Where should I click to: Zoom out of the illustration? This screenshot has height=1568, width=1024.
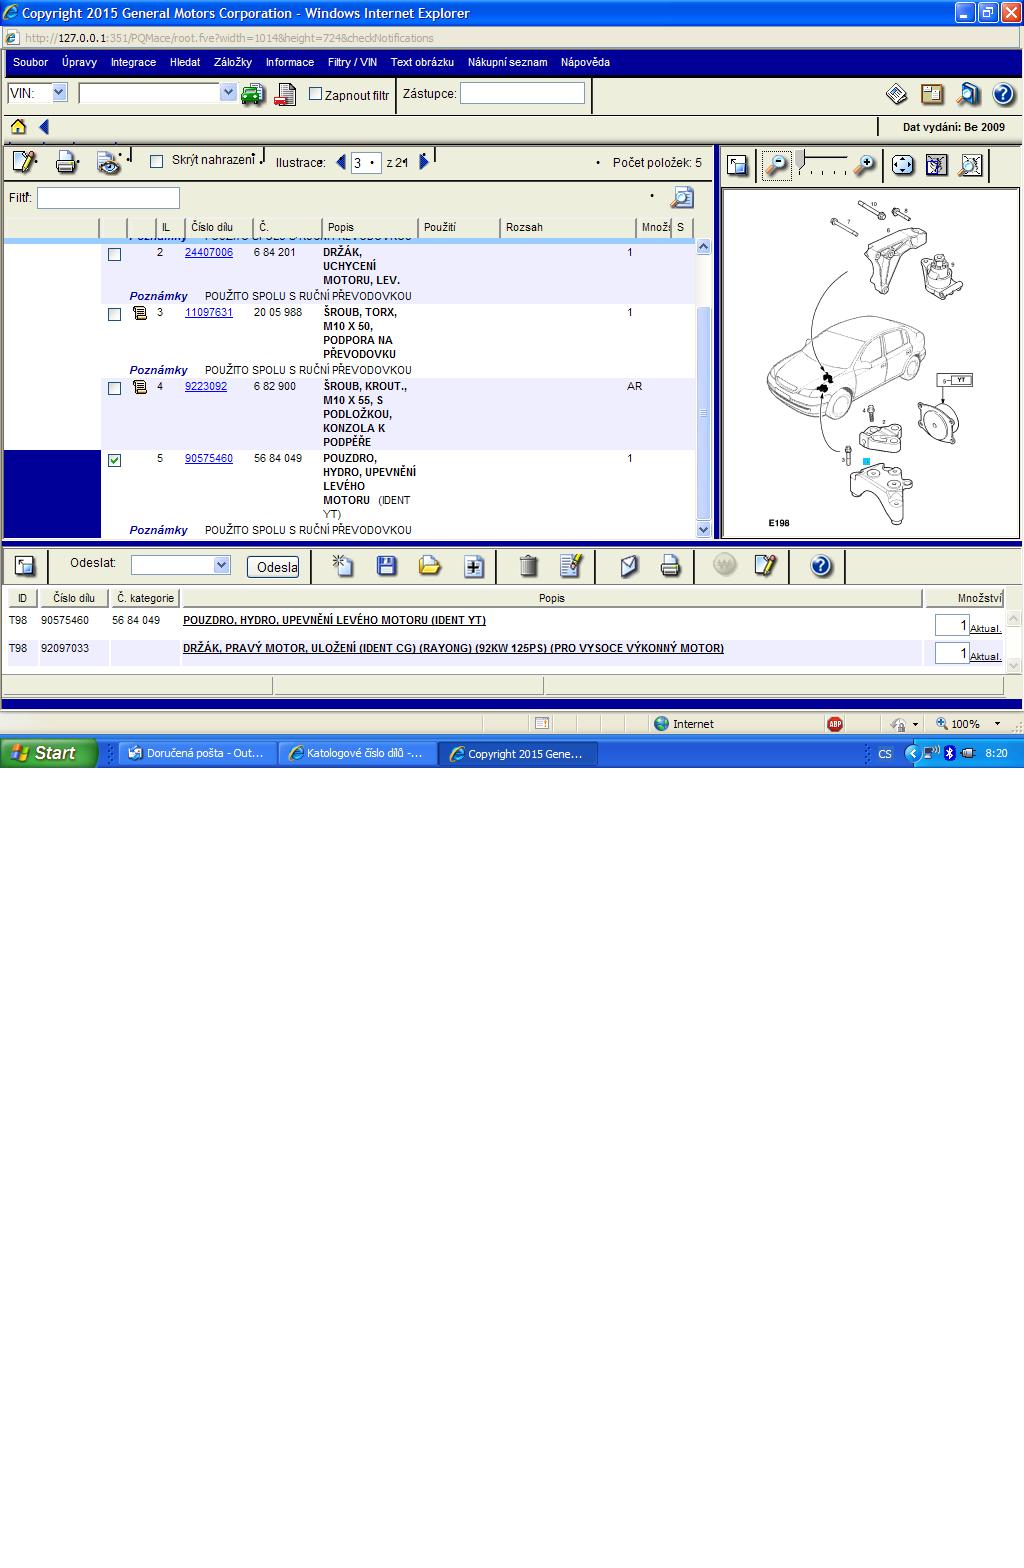776,166
